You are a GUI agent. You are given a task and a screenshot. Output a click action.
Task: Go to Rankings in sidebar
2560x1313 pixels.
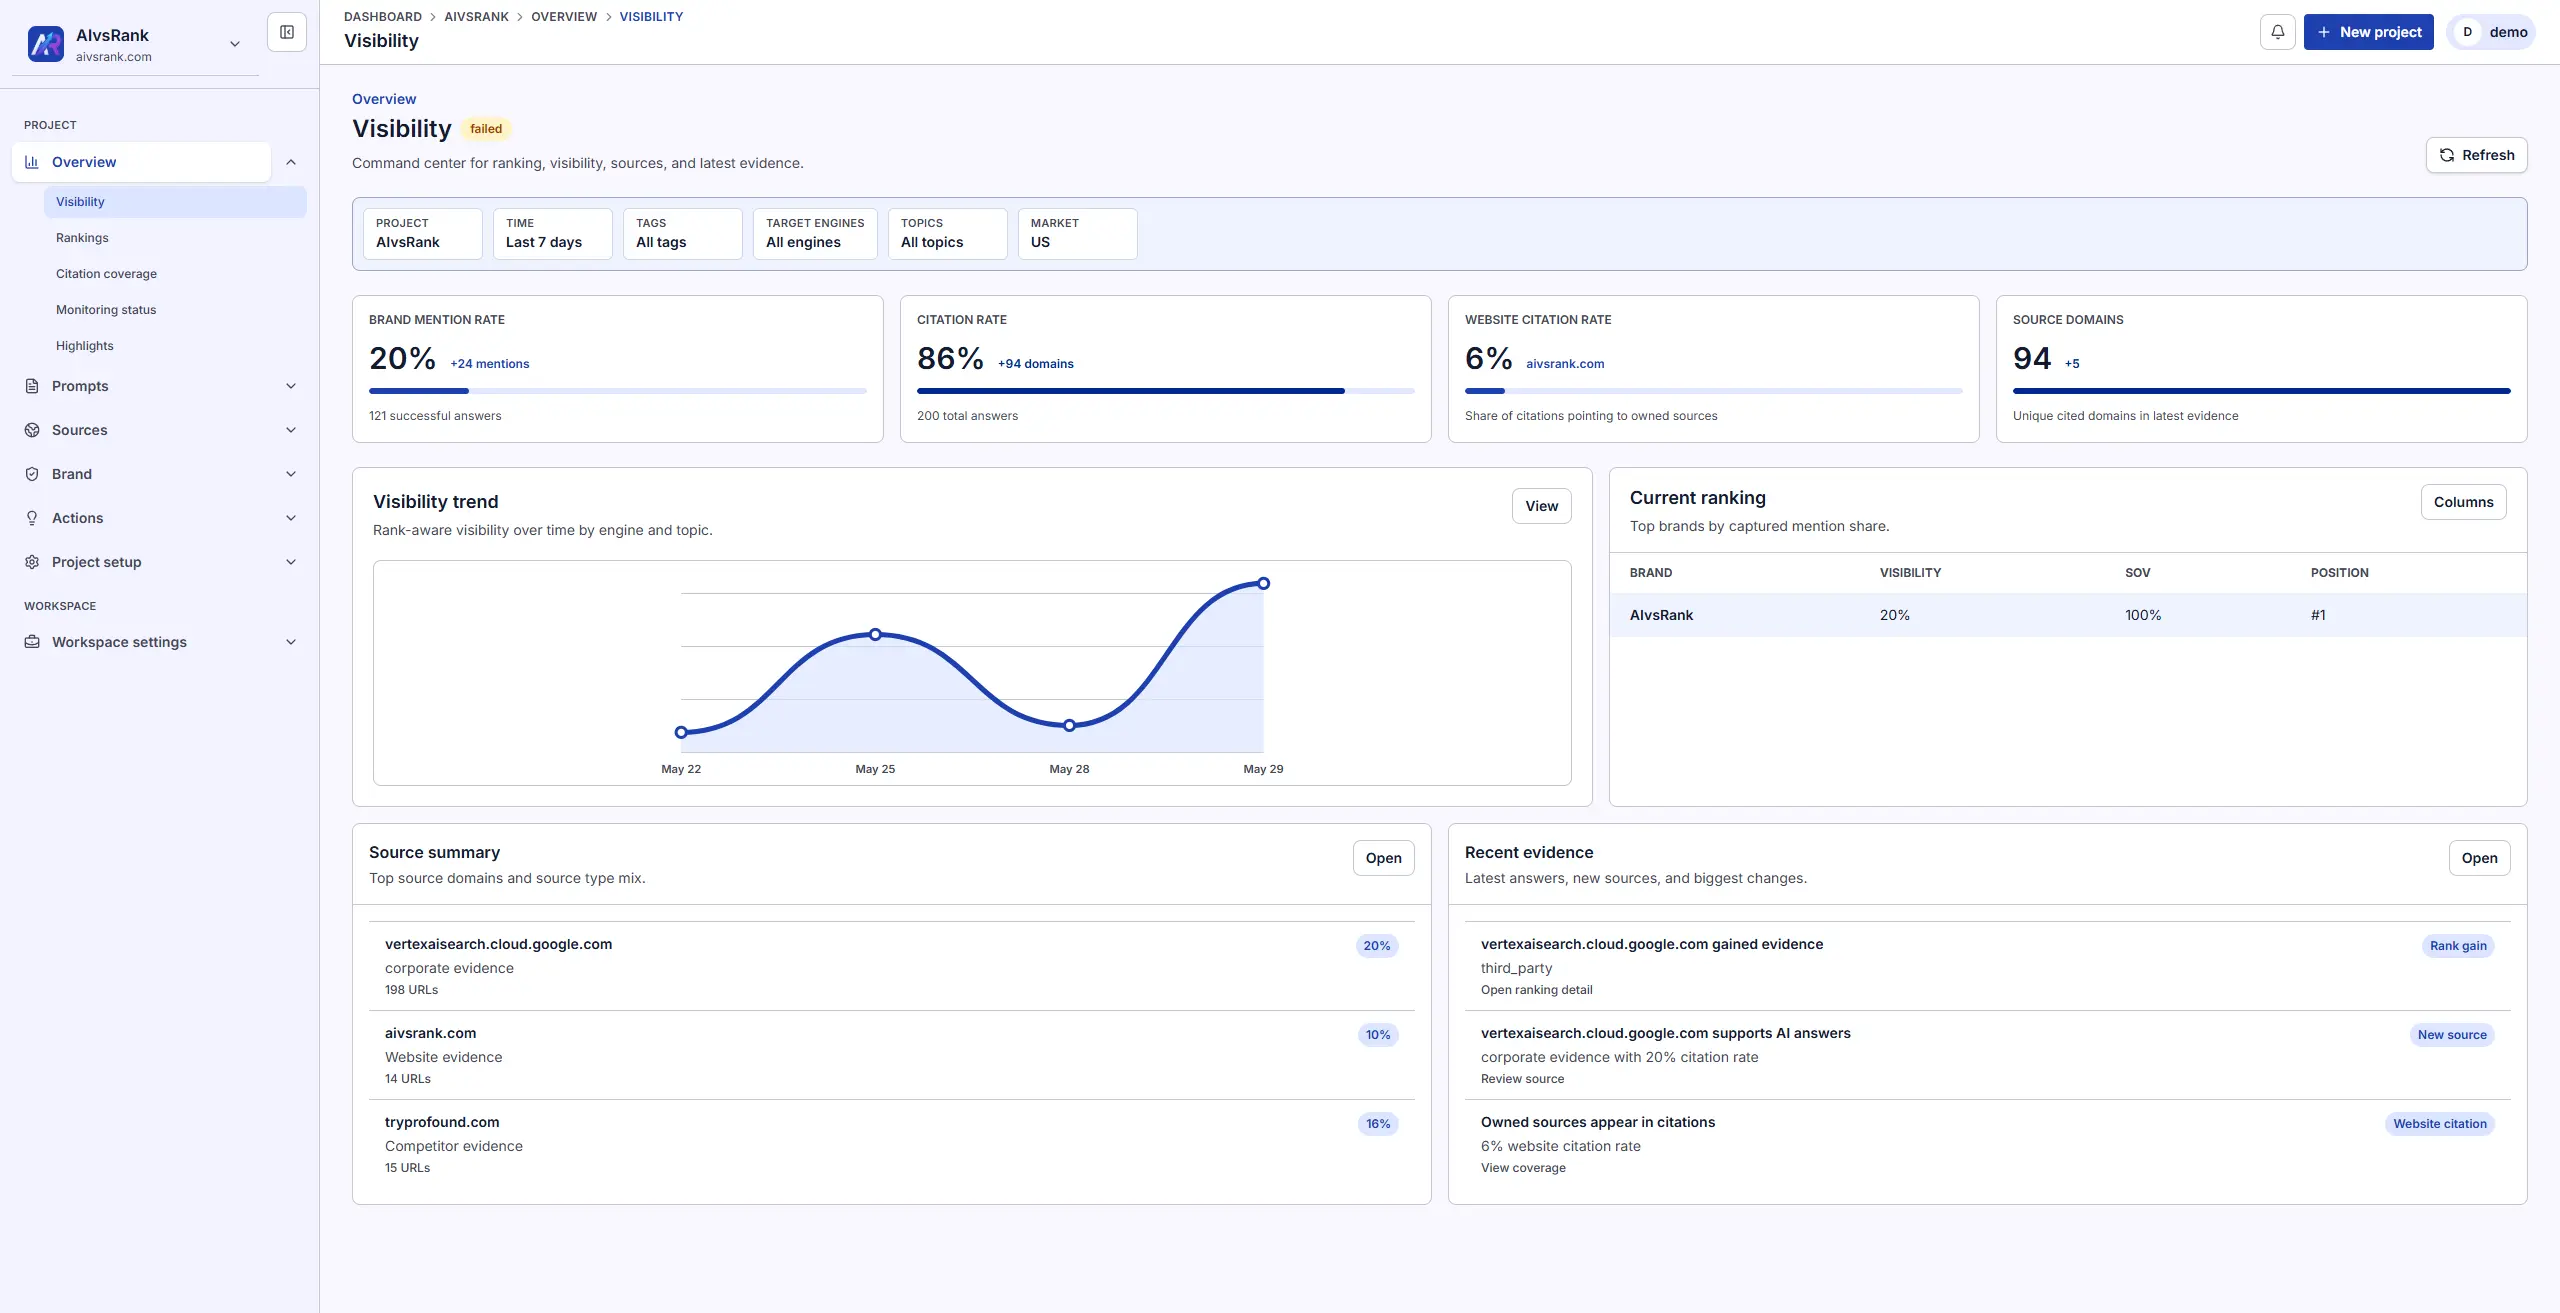click(82, 238)
